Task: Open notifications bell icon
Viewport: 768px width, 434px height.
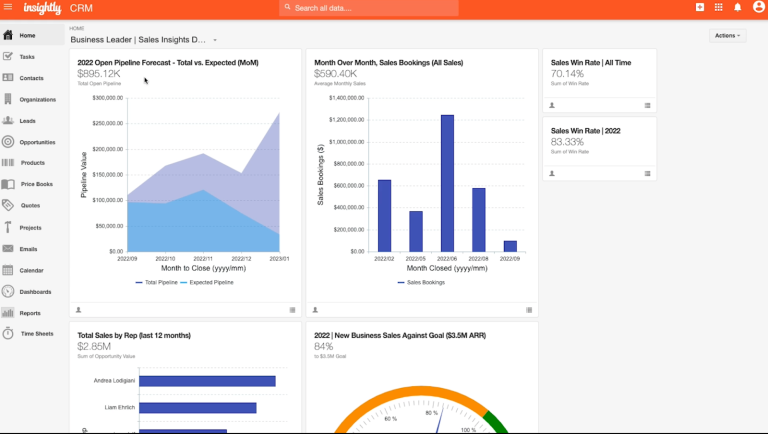Action: pos(738,7)
